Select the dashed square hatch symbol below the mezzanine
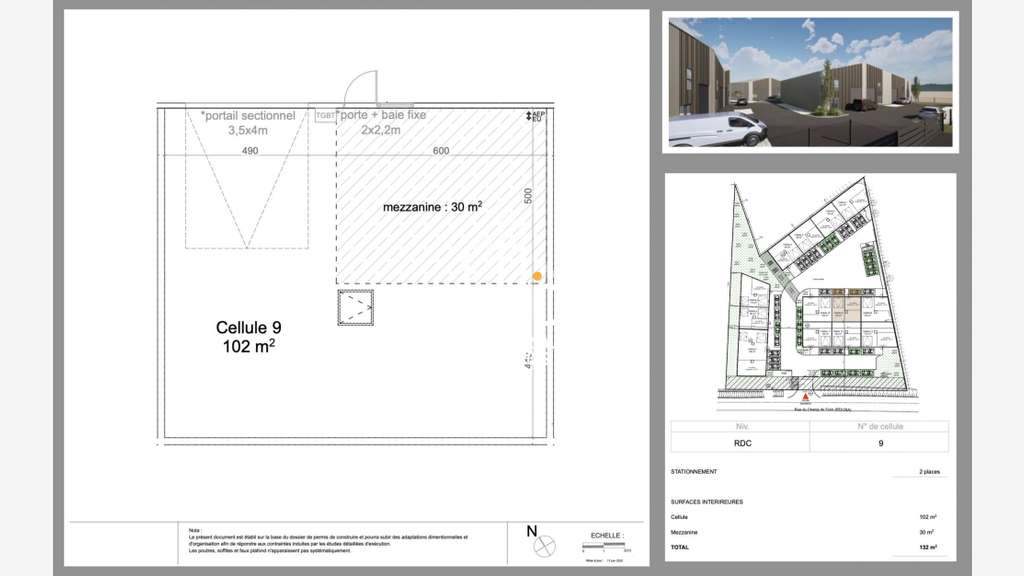Image resolution: width=1024 pixels, height=576 pixels. click(356, 308)
